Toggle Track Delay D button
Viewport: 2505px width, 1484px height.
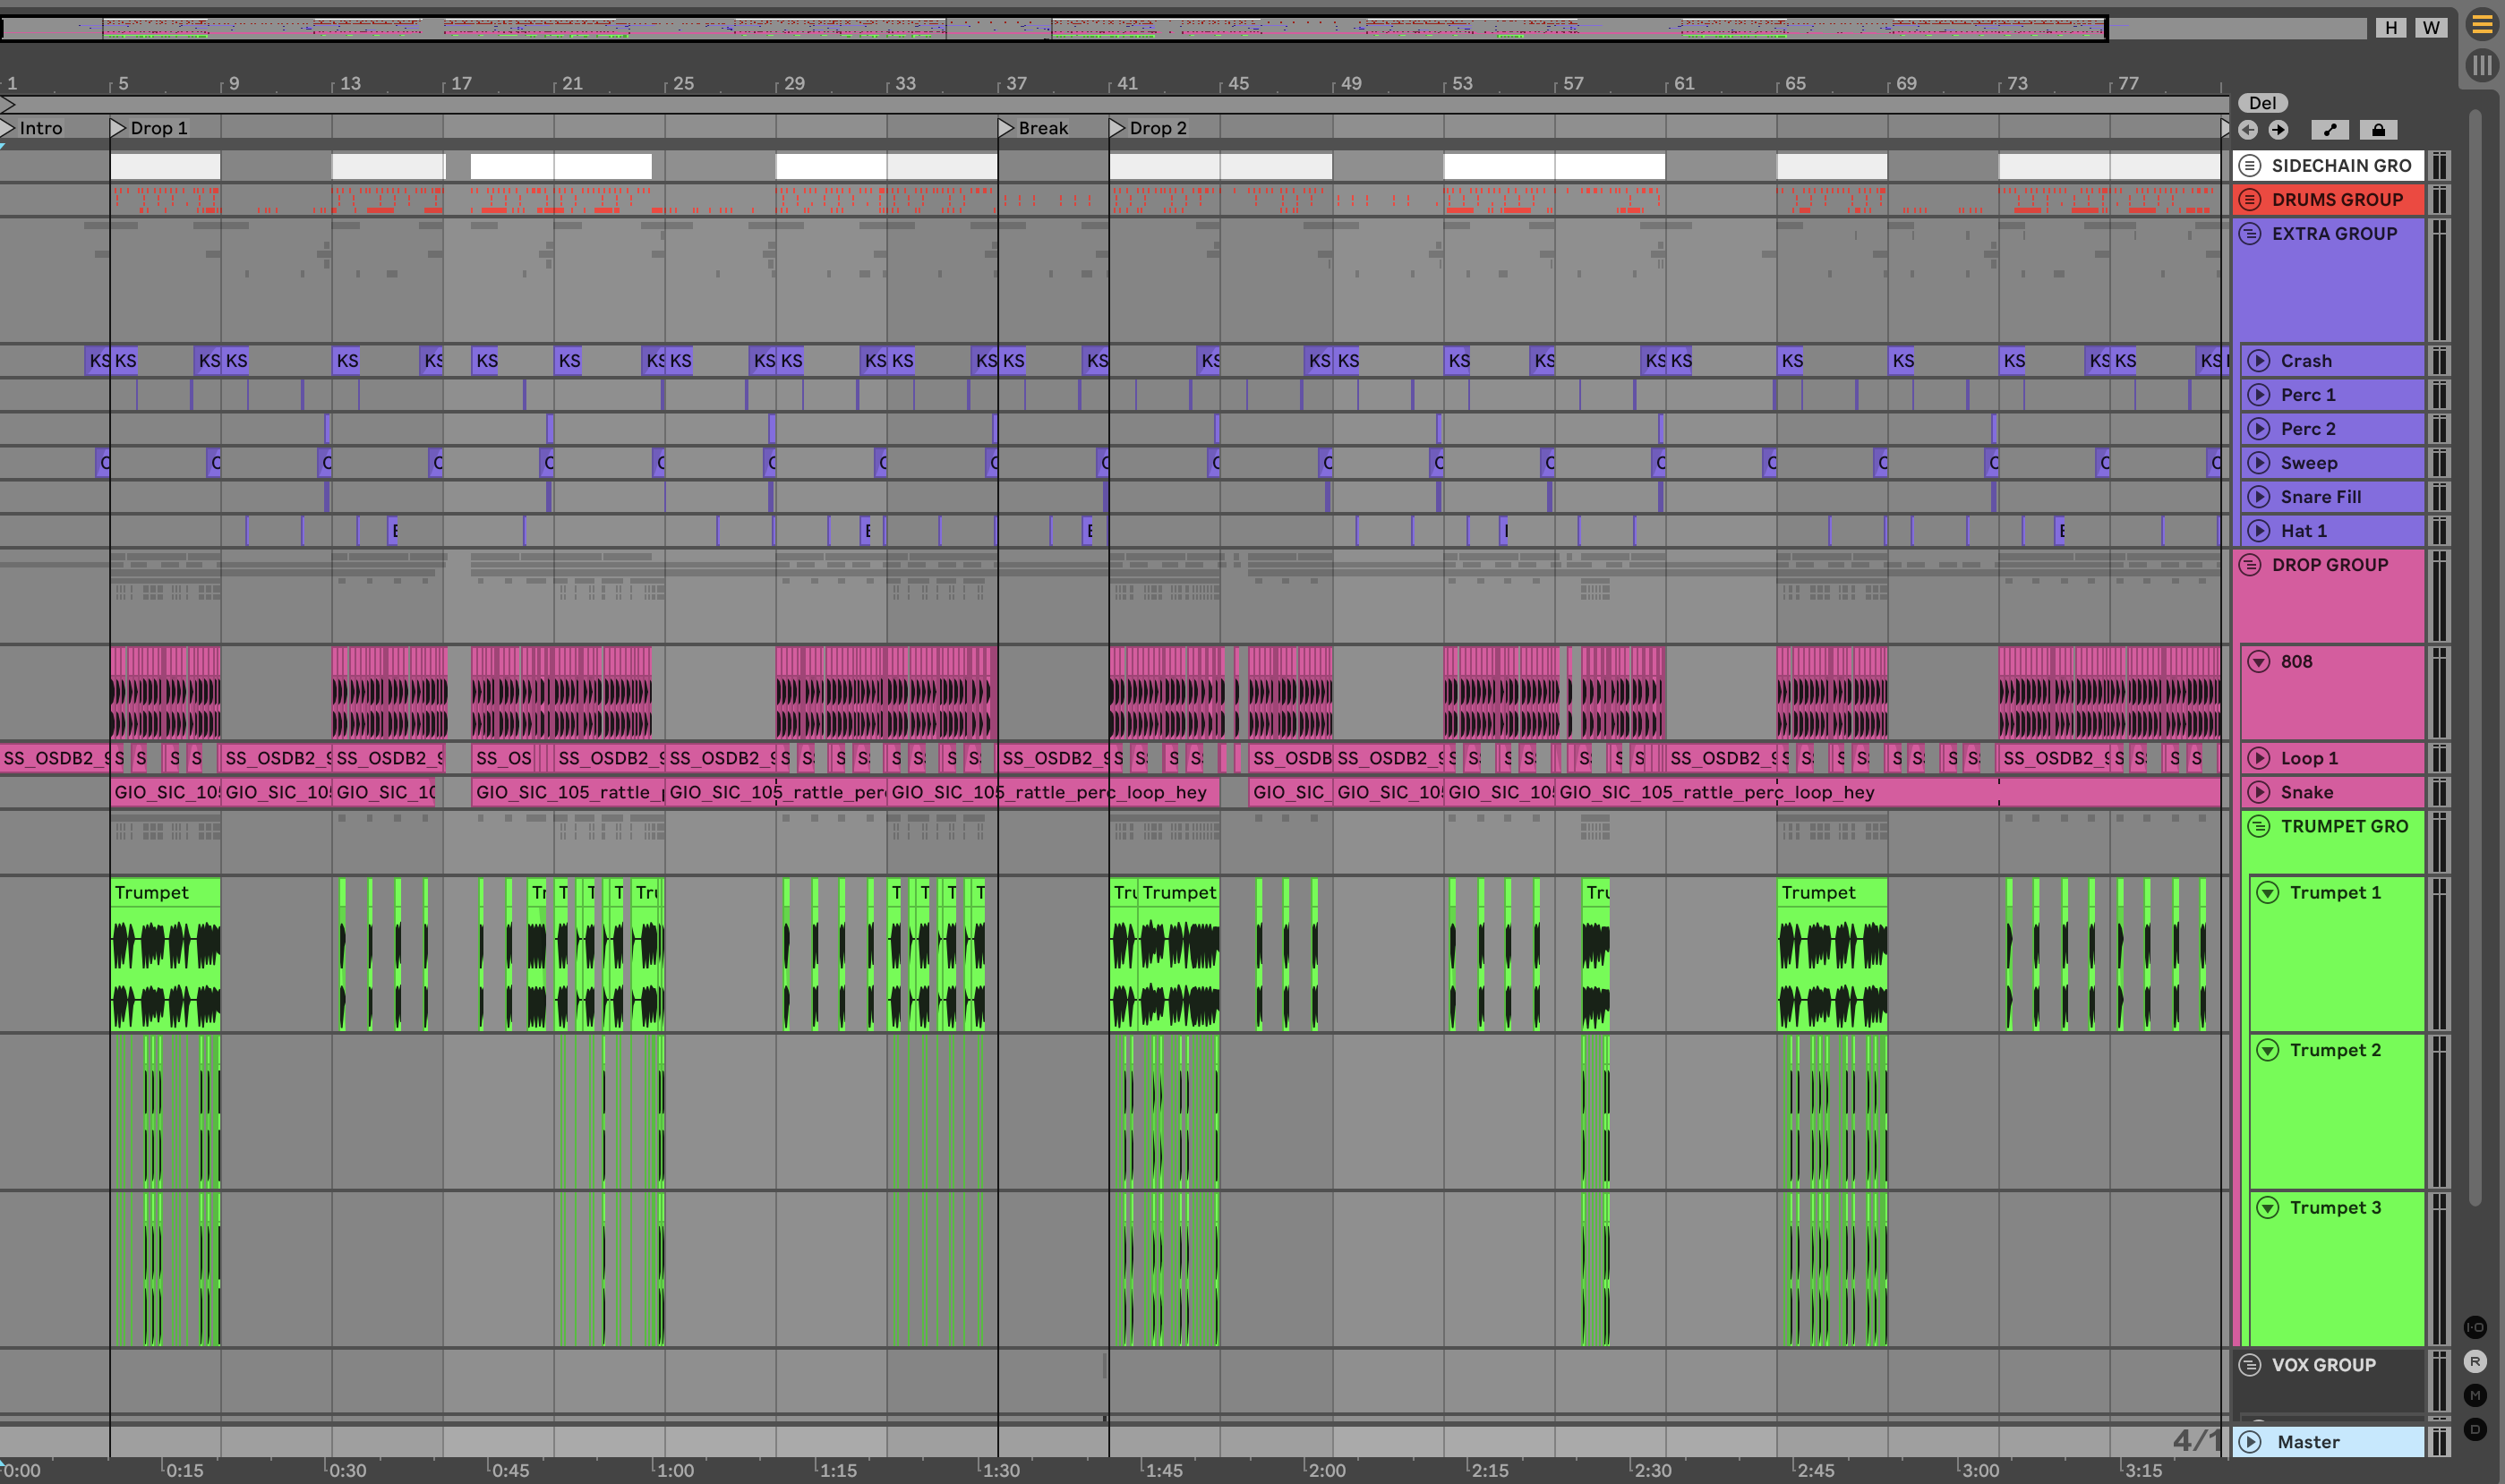(x=2476, y=1429)
